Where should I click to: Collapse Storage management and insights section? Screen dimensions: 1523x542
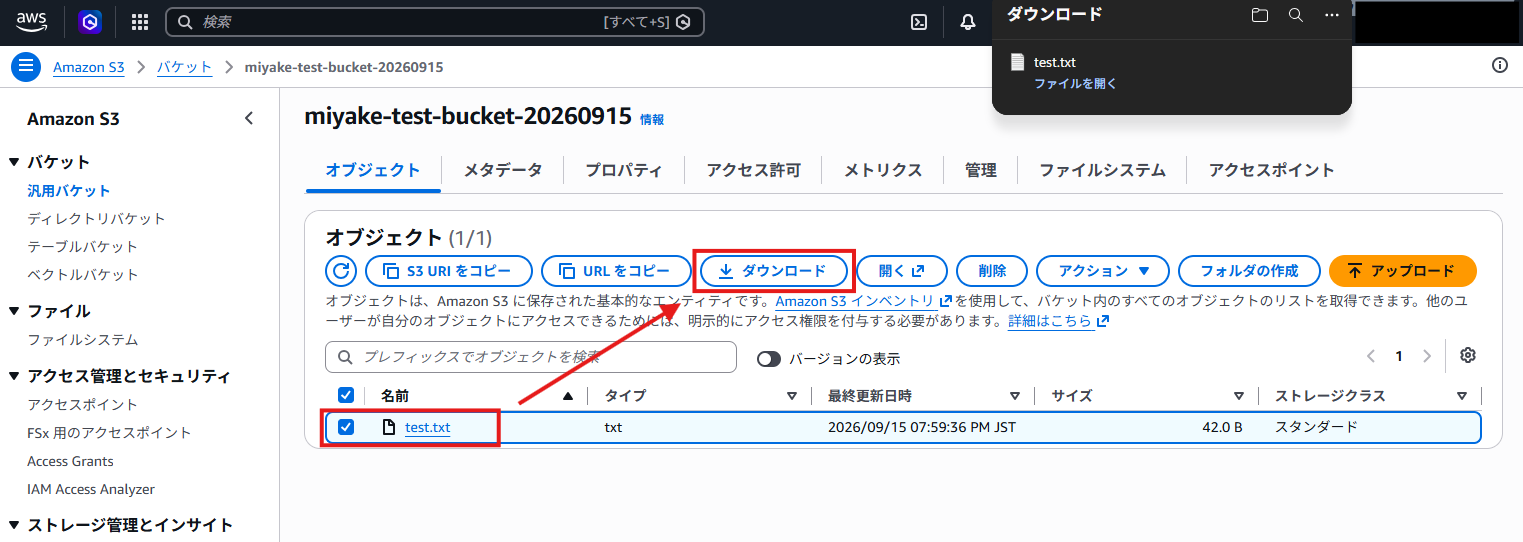pyautogui.click(x=14, y=525)
